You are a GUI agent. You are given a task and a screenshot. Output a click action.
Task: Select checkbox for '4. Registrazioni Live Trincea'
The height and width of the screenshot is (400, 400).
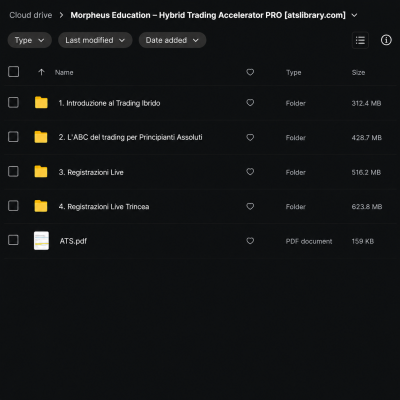(x=13, y=206)
